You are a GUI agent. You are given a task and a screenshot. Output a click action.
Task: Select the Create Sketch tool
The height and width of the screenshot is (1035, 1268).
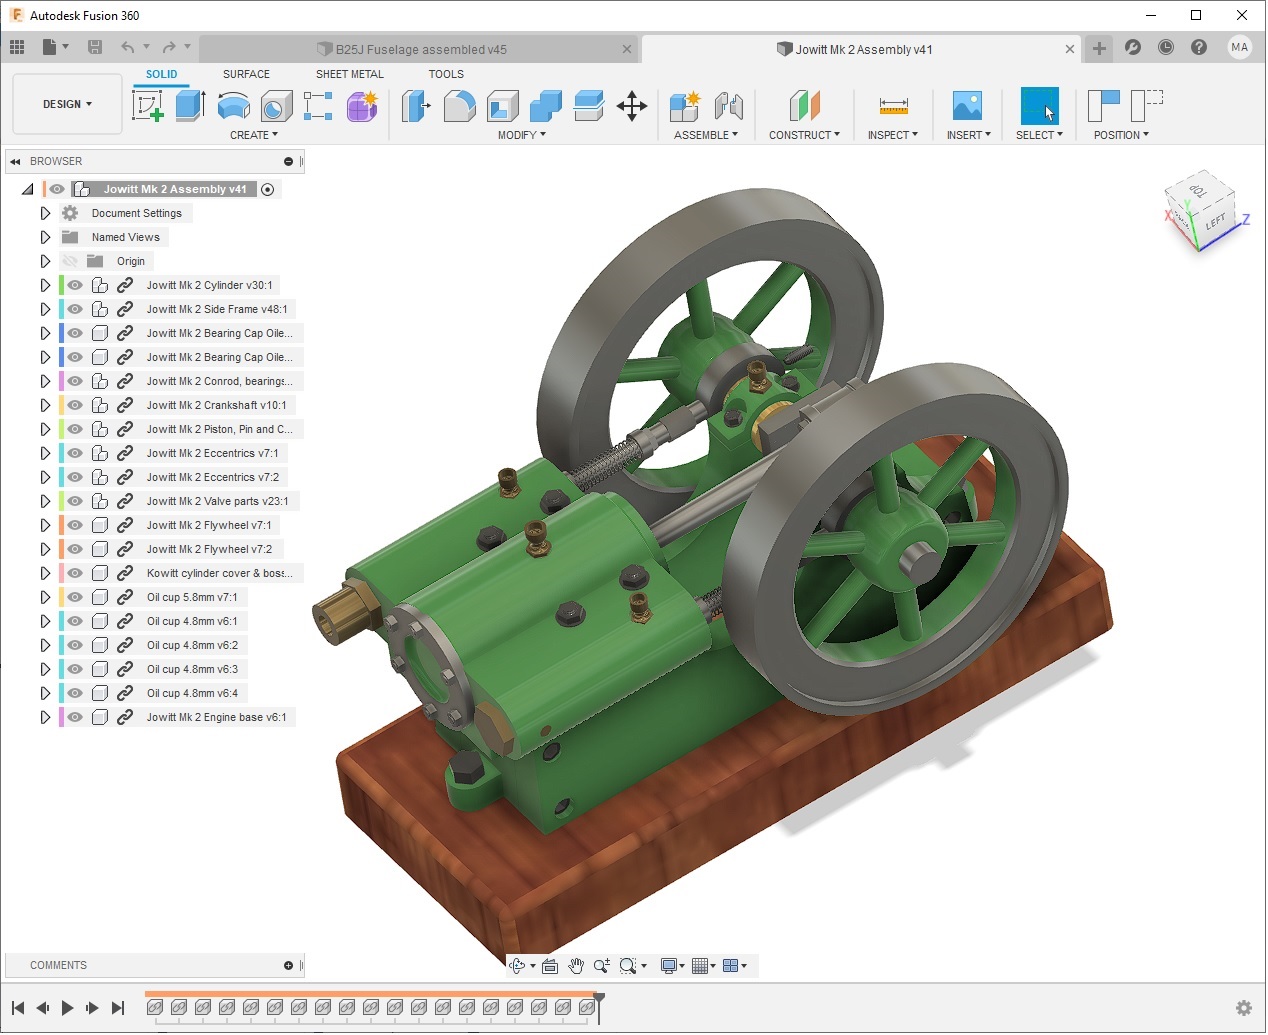[147, 105]
